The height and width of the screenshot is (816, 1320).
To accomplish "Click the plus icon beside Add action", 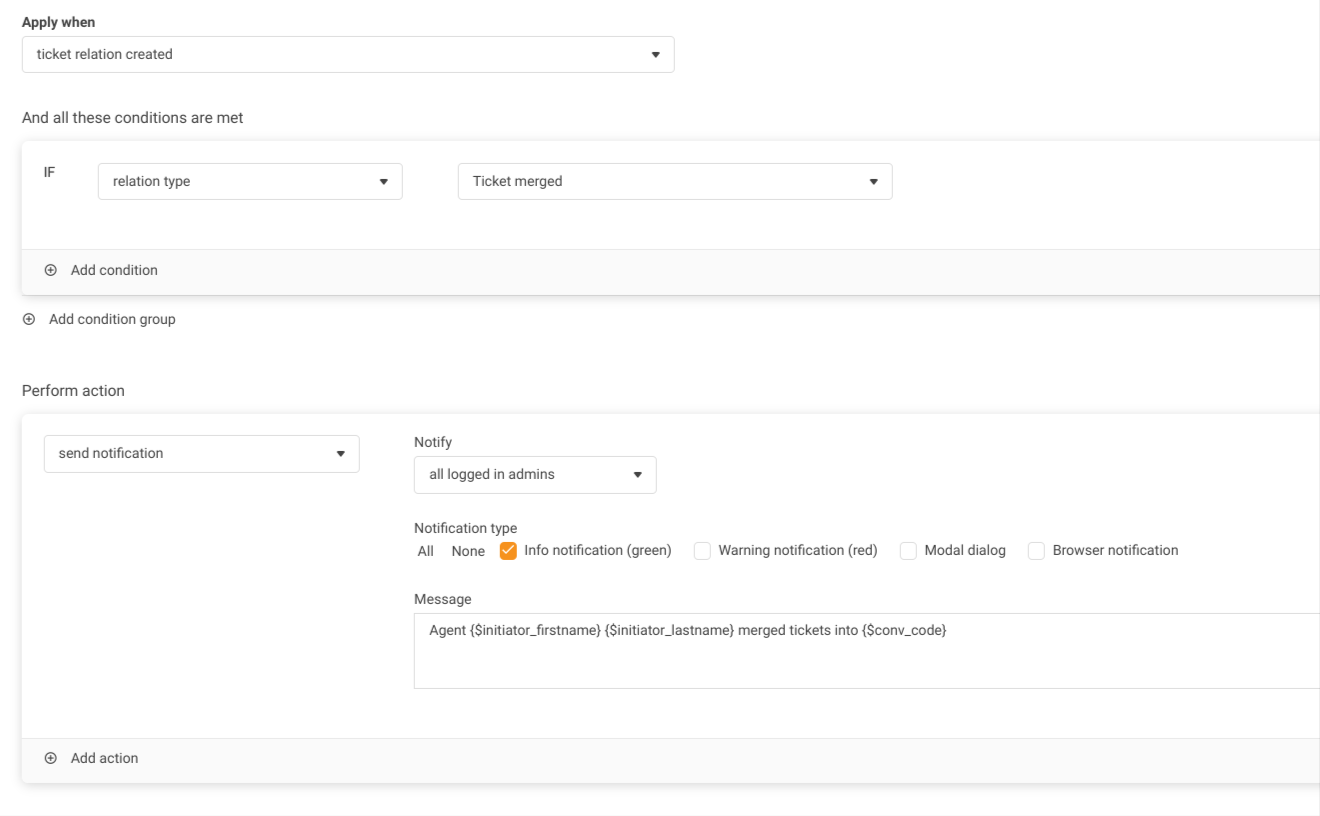I will point(51,758).
